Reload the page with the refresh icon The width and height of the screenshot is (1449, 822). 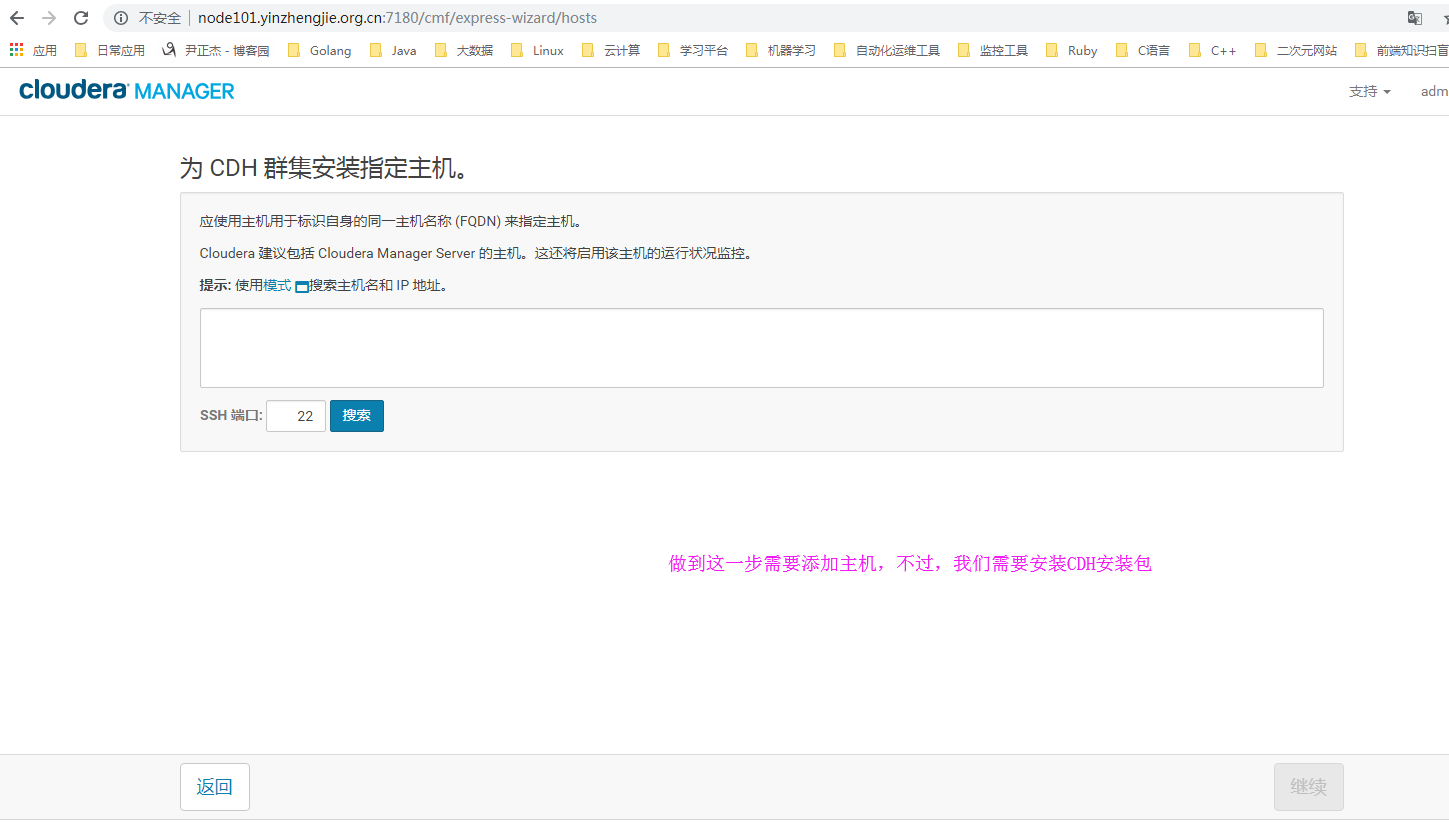coord(81,18)
